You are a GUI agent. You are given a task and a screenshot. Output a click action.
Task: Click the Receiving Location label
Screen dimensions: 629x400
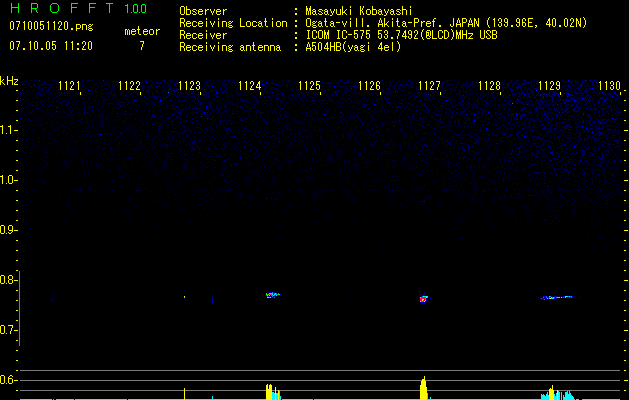(x=233, y=23)
